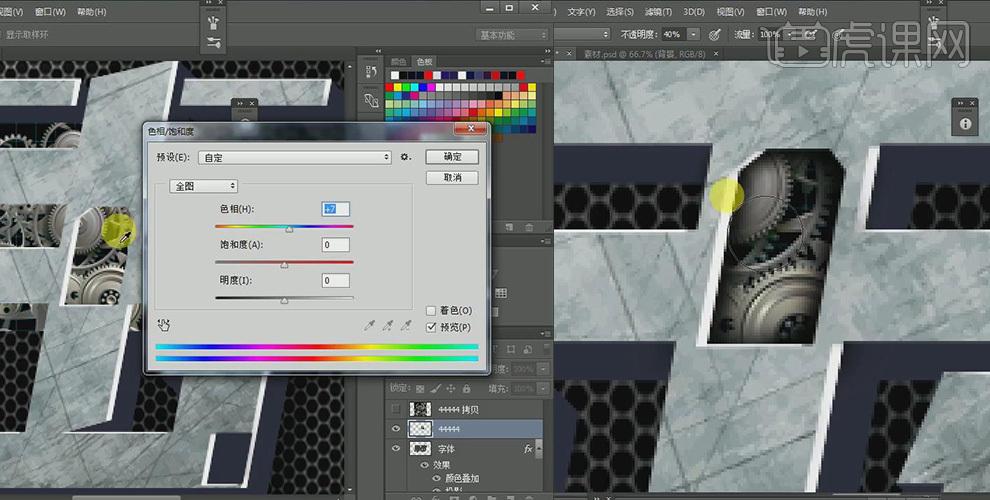Click the 饱和度 saturation slider handle

click(284, 265)
